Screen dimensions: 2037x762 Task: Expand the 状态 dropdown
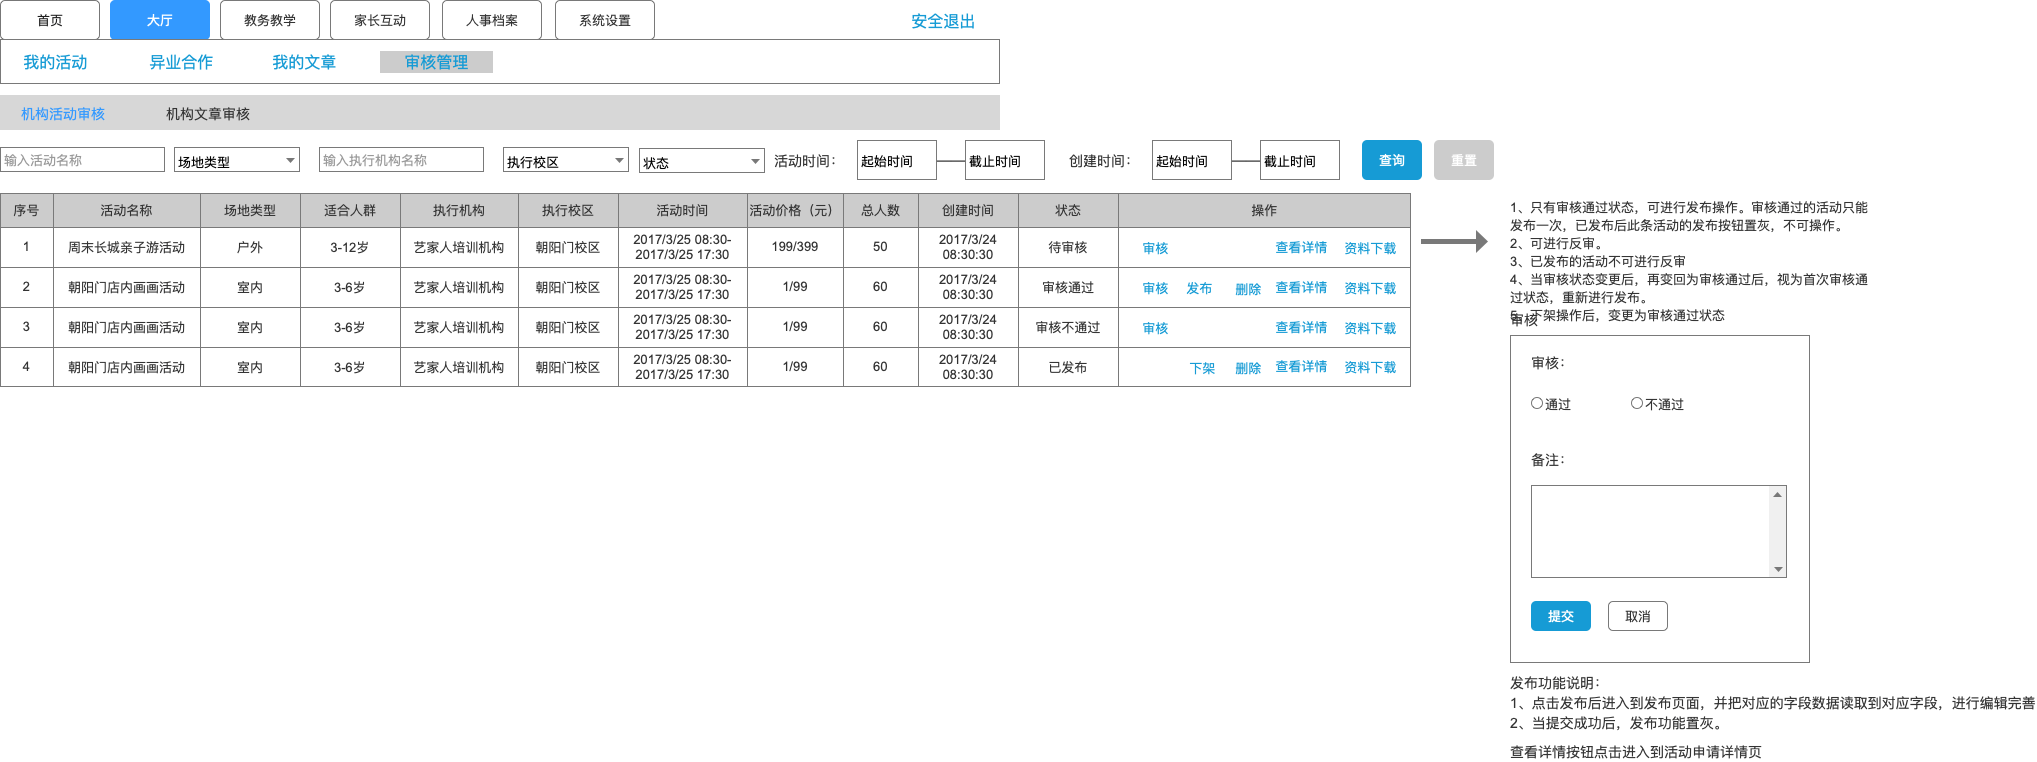pos(702,161)
